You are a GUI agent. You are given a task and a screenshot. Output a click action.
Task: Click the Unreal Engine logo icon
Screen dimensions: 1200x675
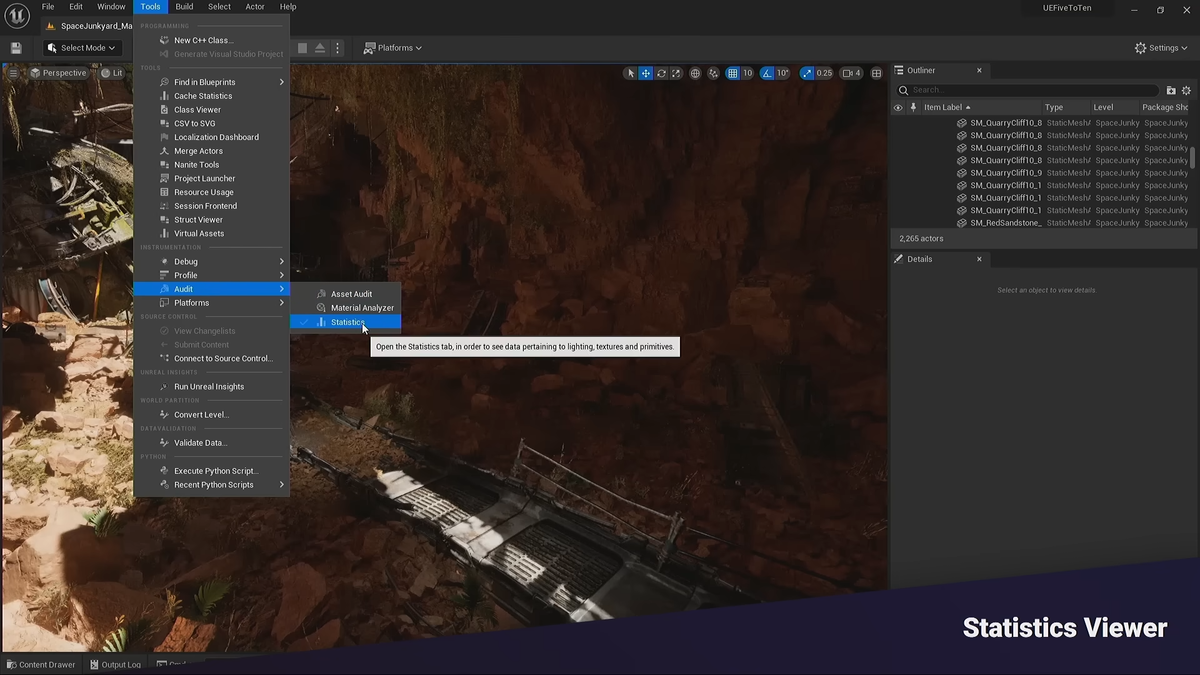17,17
